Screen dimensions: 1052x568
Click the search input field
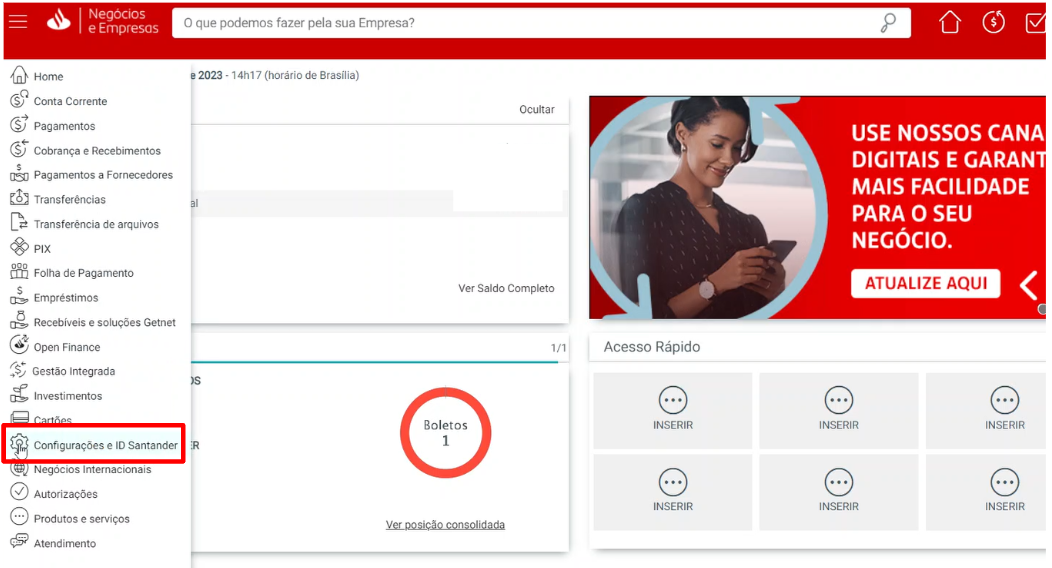coord(541,23)
